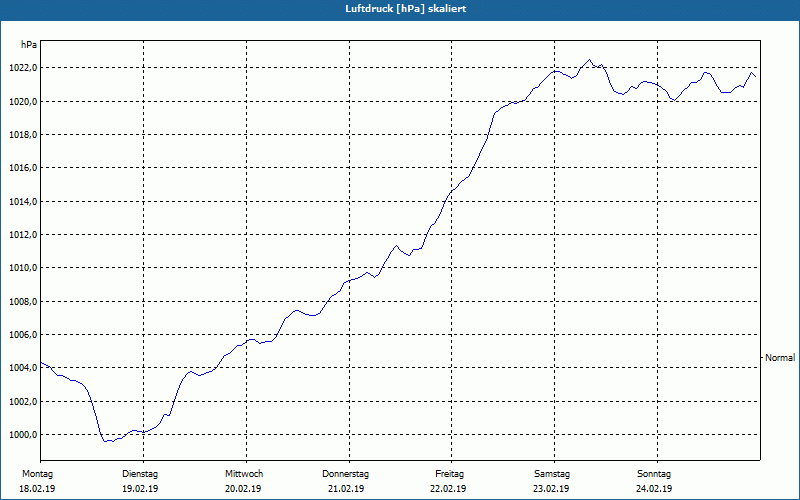Click the 'Donnerstag' day label
800x500 pixels.
coord(345,474)
